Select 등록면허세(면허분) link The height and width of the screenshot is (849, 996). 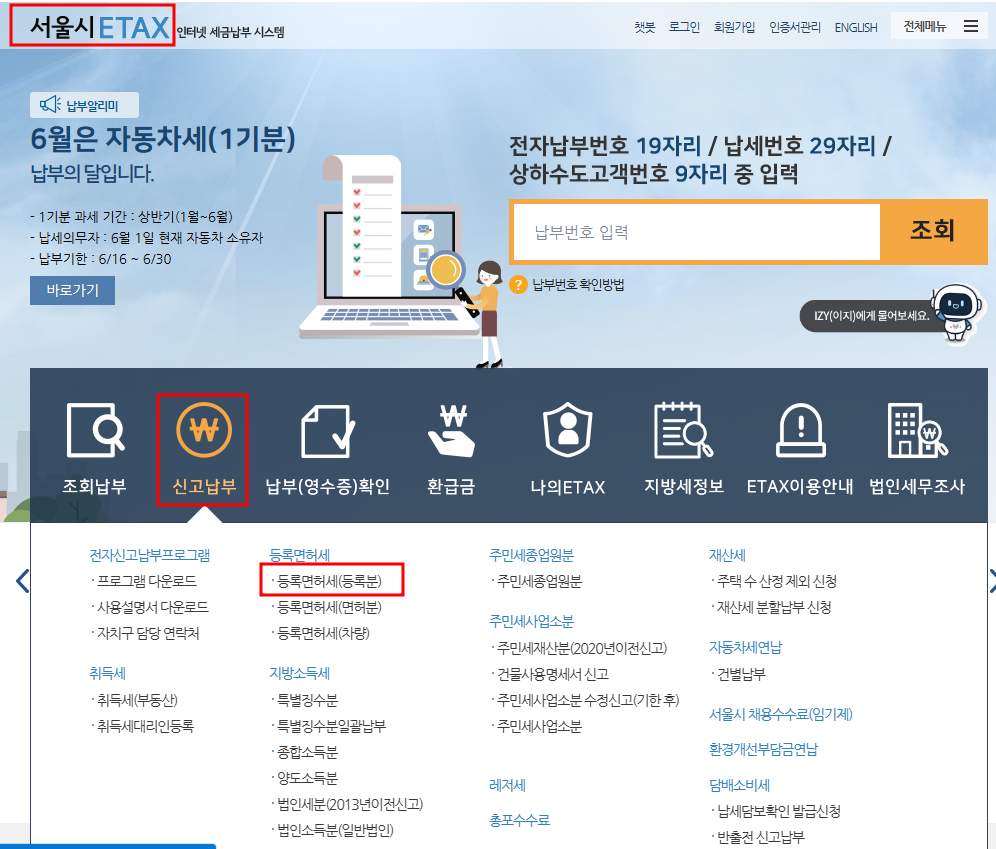point(329,607)
